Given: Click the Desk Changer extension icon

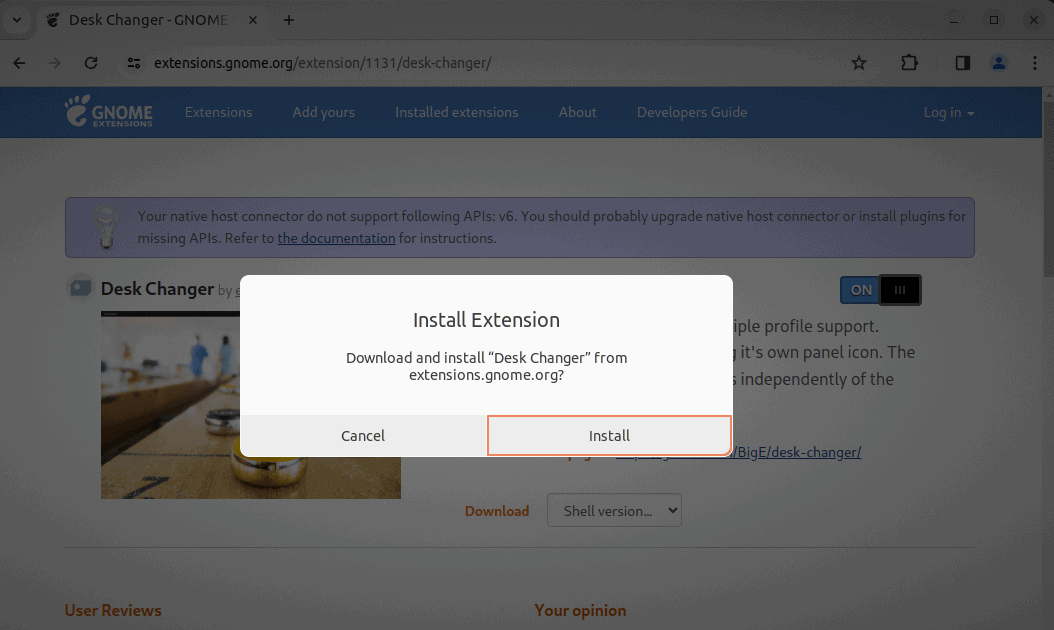Looking at the screenshot, I should coord(81,288).
